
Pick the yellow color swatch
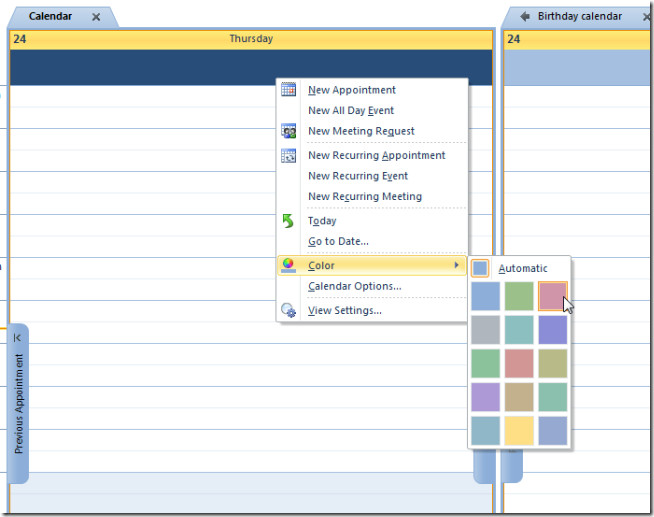519,431
